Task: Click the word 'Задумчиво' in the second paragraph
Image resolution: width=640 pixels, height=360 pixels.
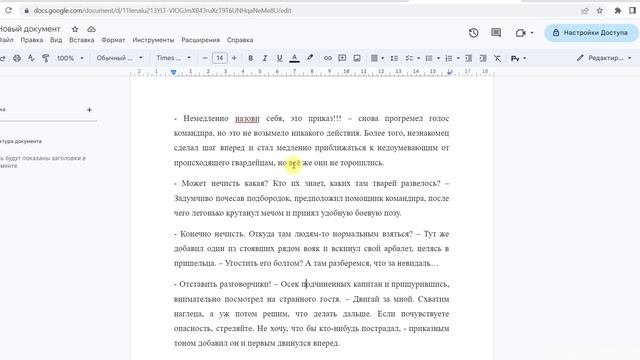Action: coord(193,198)
